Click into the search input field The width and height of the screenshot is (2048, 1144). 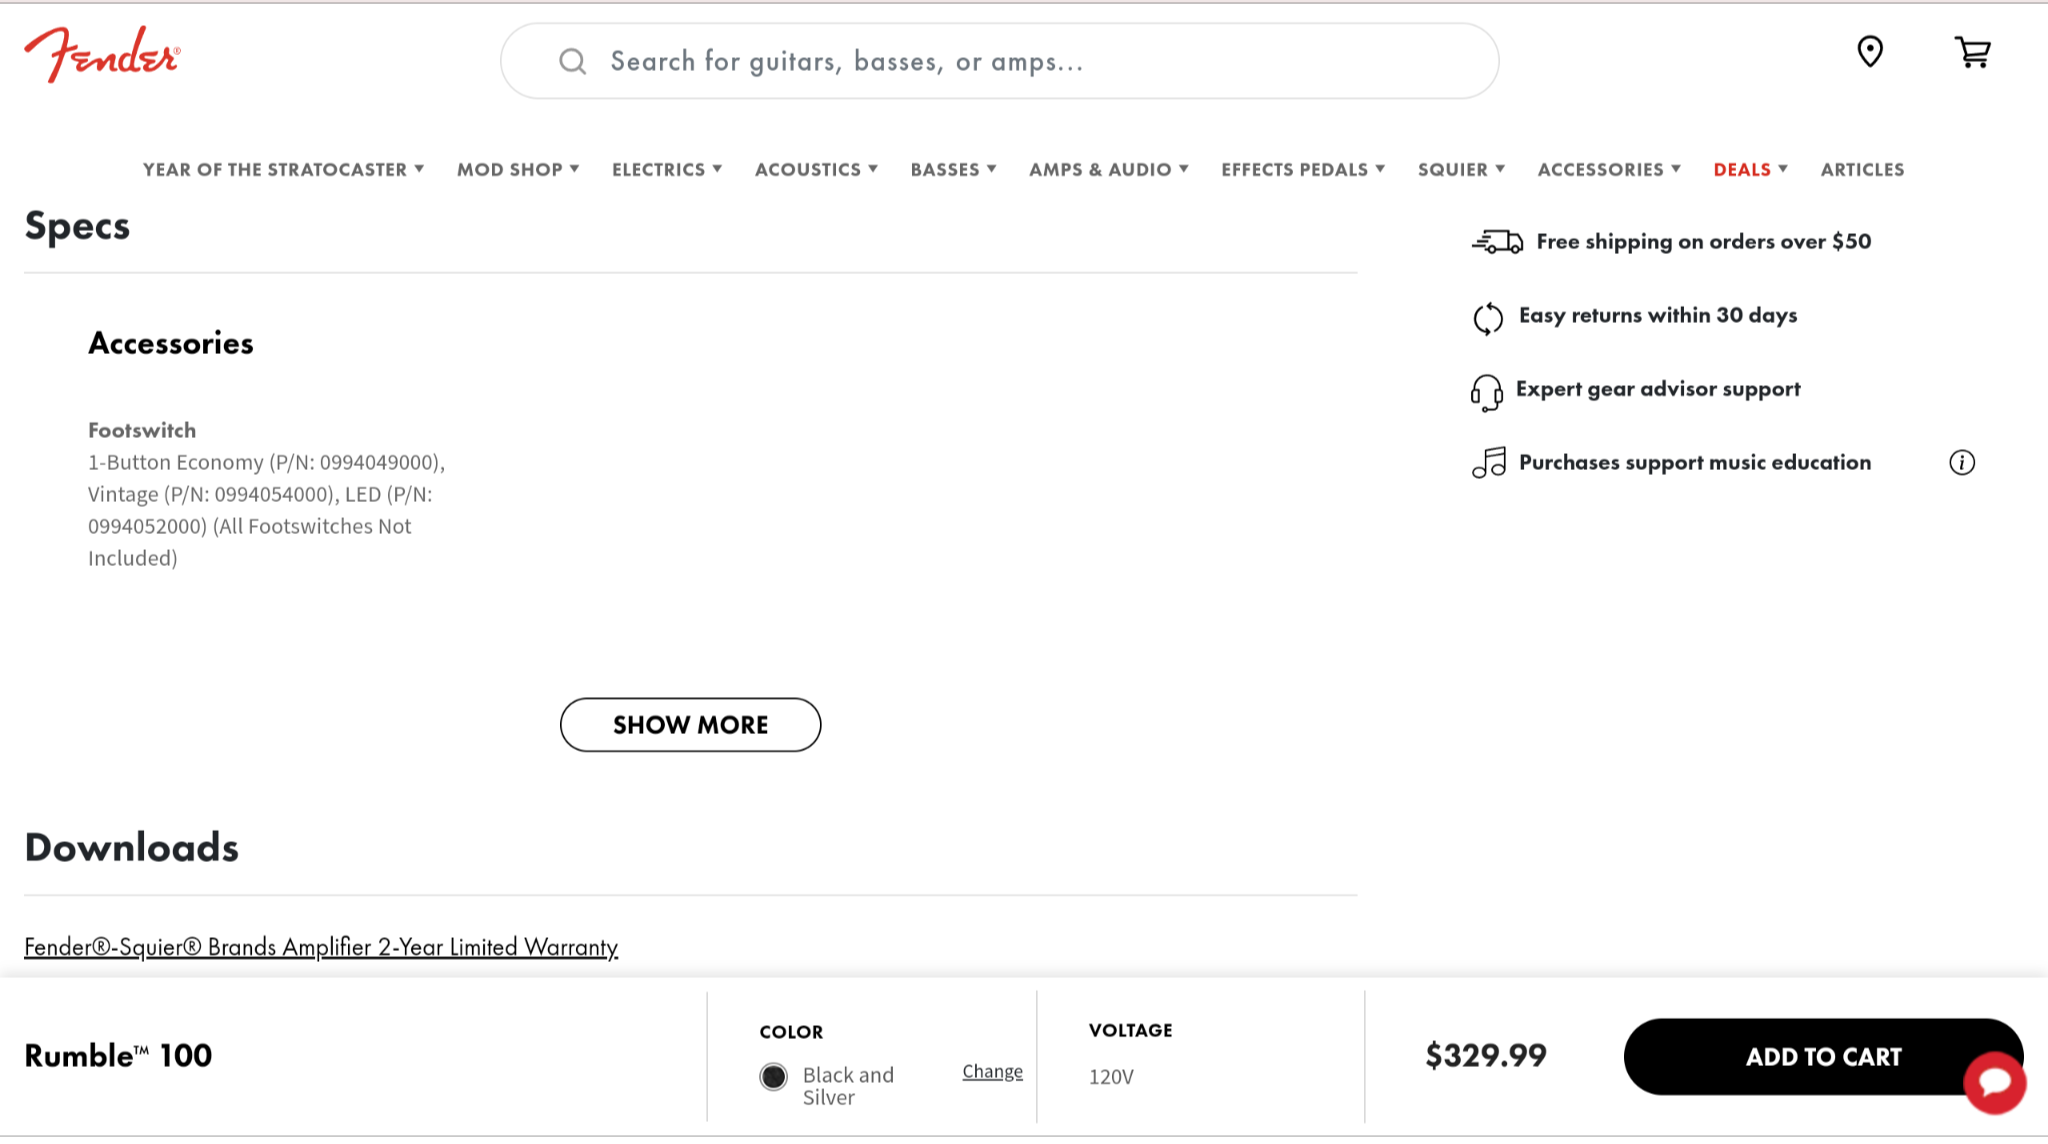pos(999,62)
